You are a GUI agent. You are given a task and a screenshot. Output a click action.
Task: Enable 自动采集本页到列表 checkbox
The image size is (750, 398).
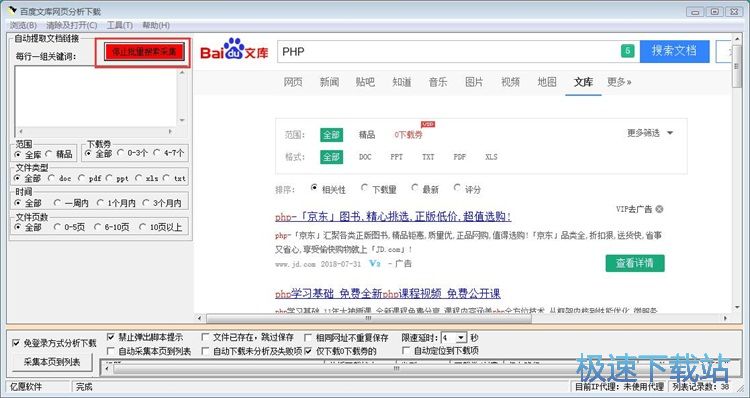pyautogui.click(x=149, y=351)
